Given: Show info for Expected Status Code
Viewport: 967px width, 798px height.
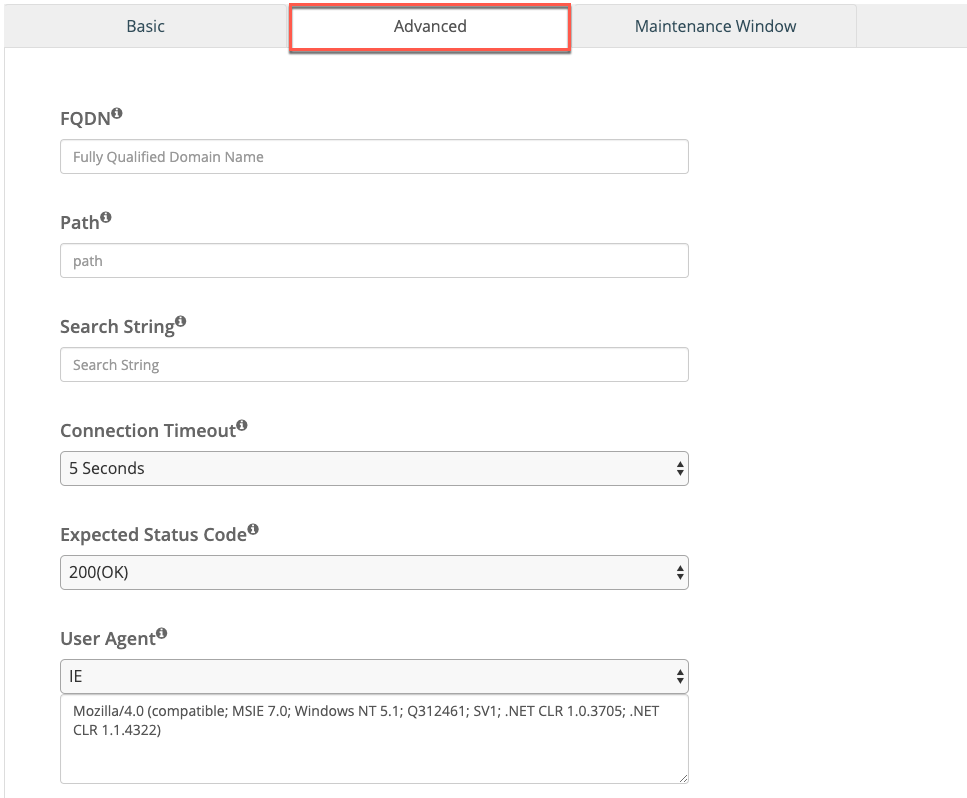Looking at the screenshot, I should 253,530.
